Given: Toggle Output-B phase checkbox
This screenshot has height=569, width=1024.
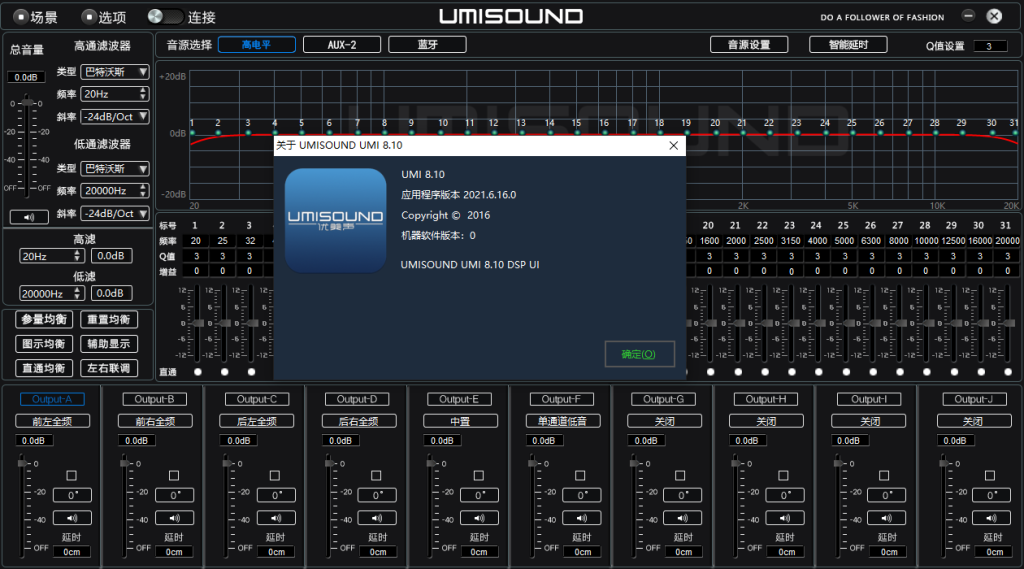Looking at the screenshot, I should coord(174,476).
